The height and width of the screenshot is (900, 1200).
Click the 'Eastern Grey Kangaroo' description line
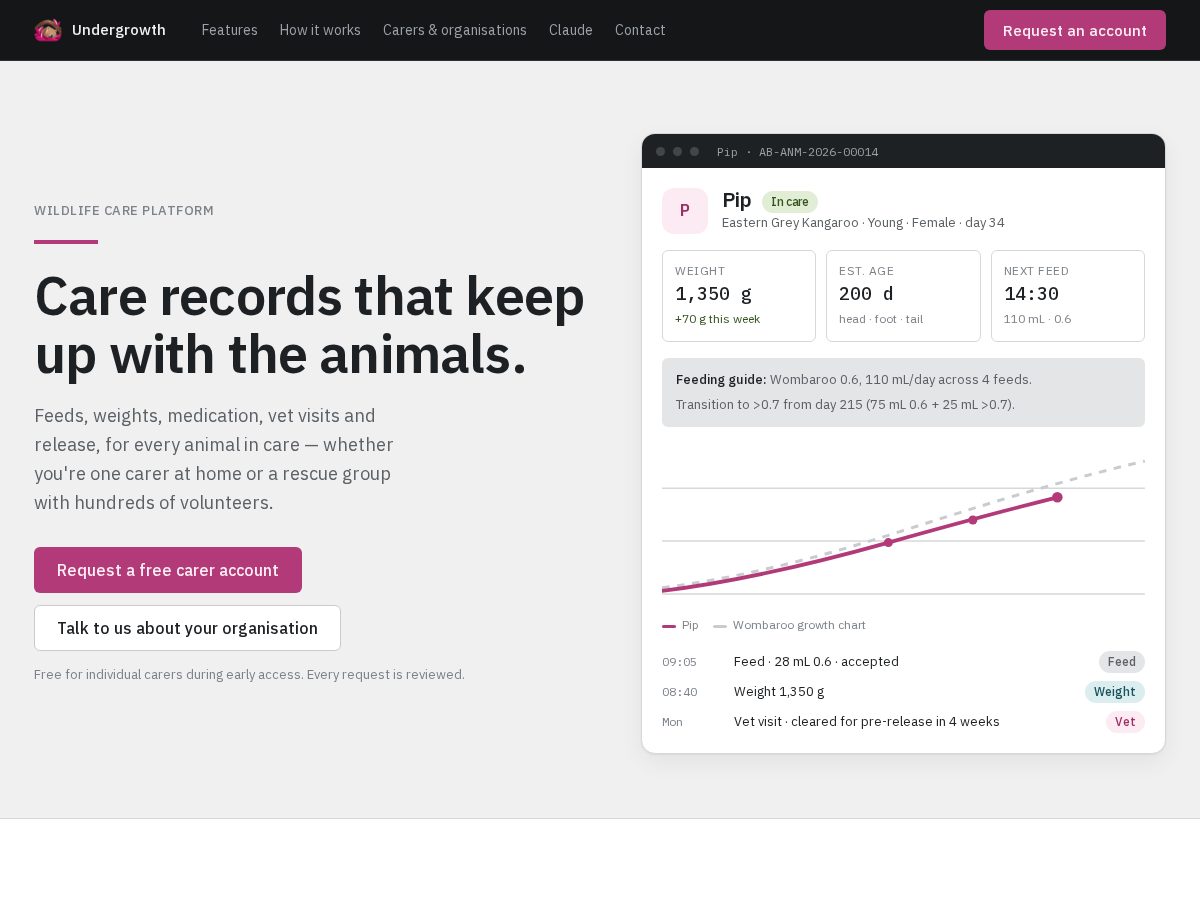coord(863,222)
